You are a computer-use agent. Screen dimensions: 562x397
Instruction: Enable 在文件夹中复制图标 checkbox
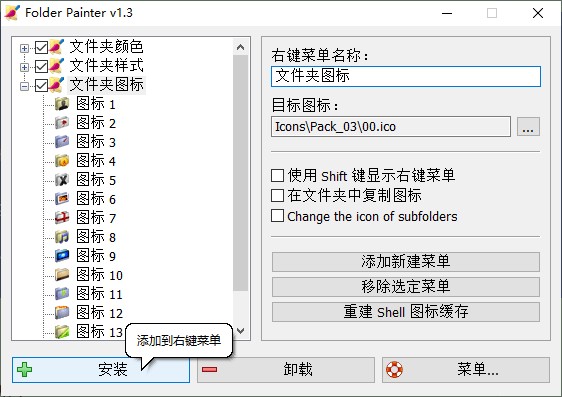point(277,196)
